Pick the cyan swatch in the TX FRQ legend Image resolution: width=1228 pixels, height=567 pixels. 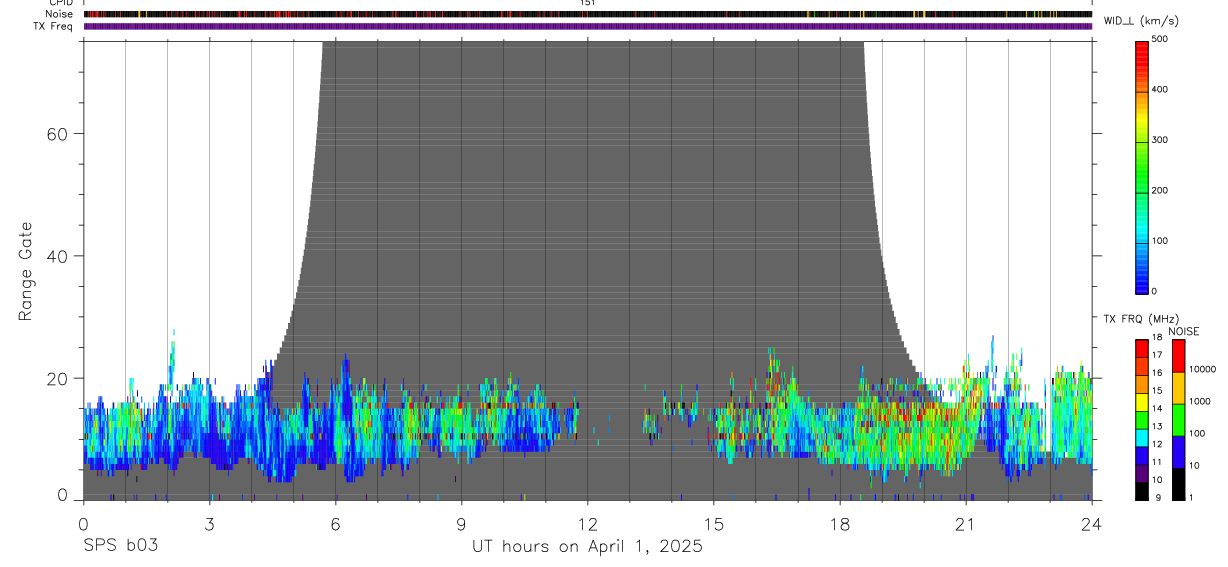(x=1142, y=436)
